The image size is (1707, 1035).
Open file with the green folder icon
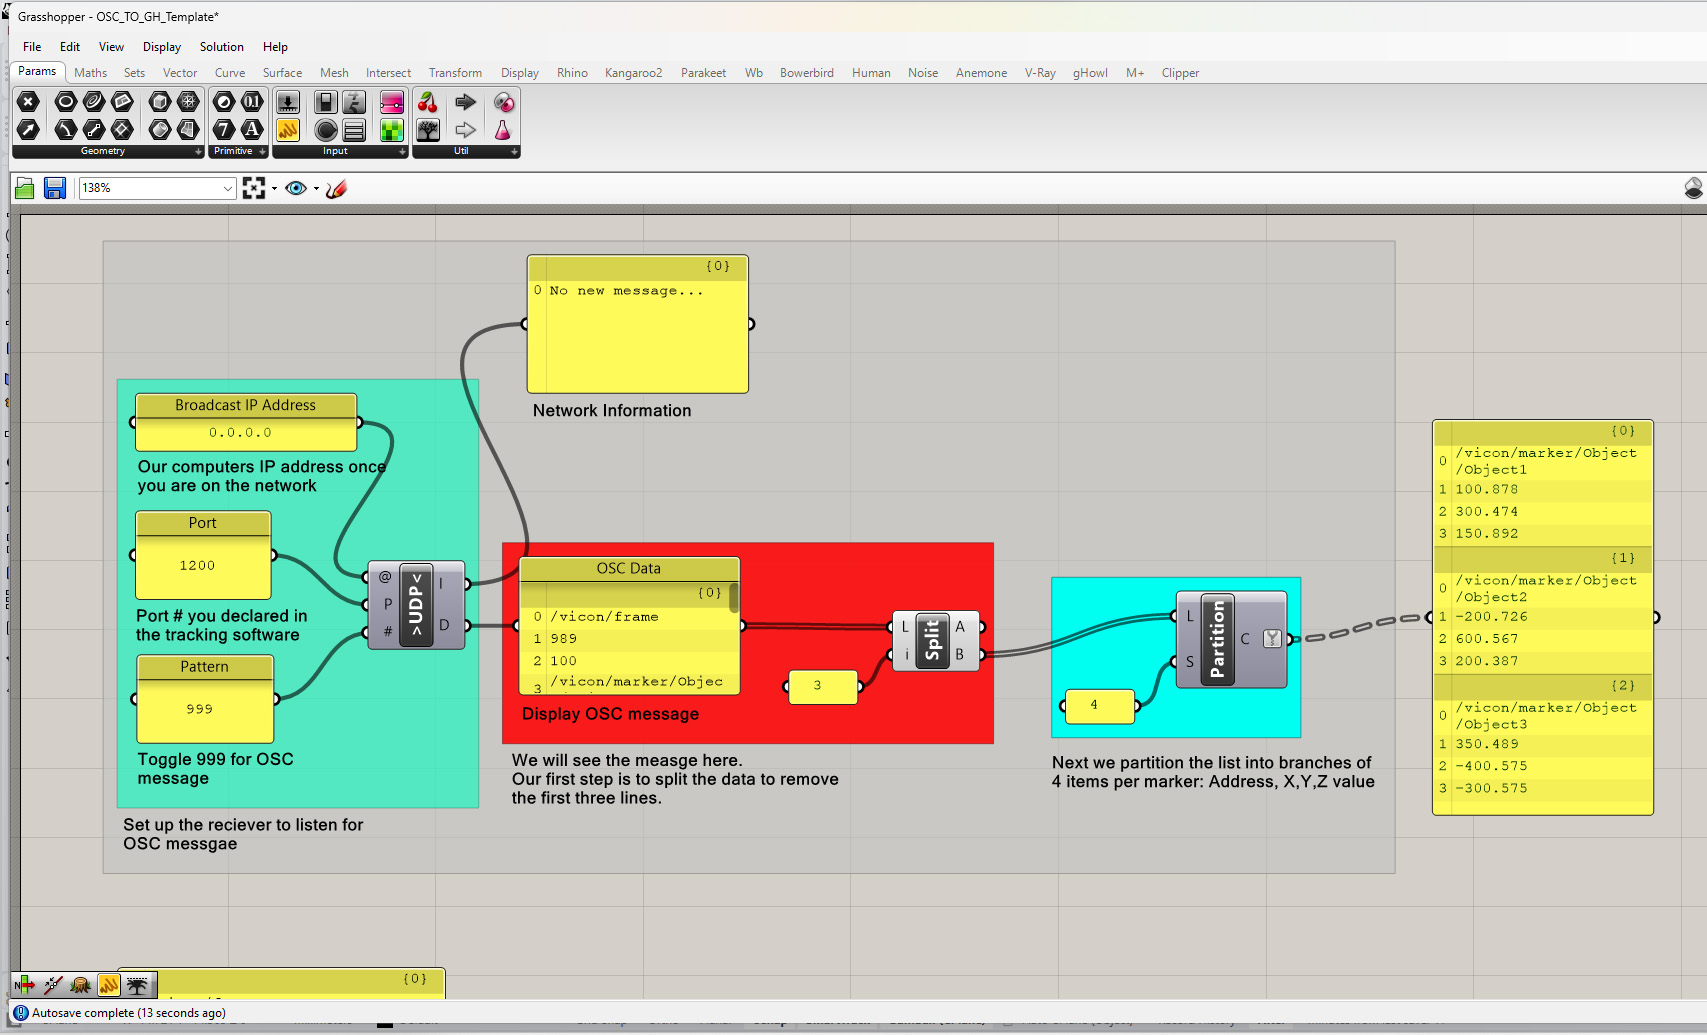25,188
